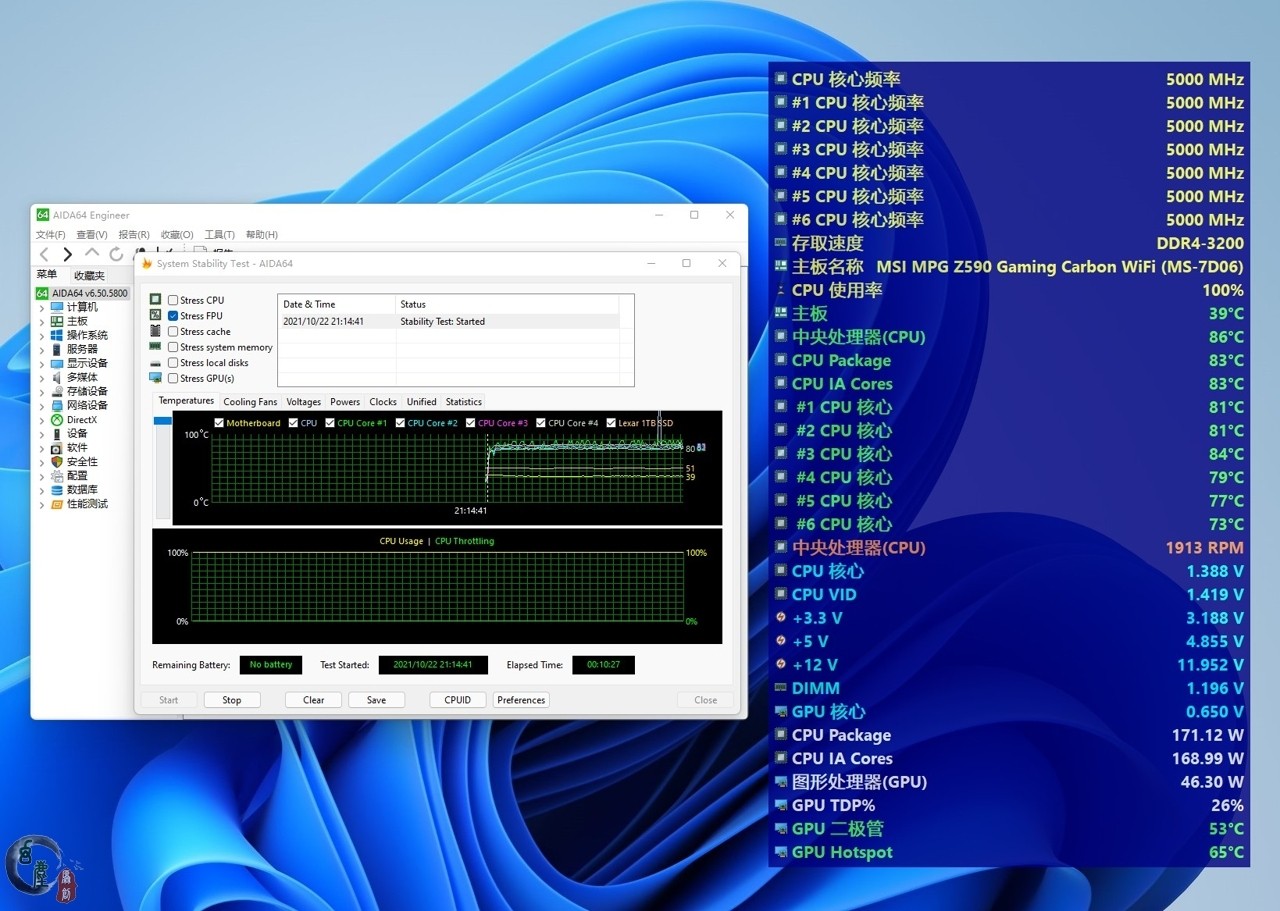
Task: Click the shield icon beside 安全性
Action: [57, 461]
